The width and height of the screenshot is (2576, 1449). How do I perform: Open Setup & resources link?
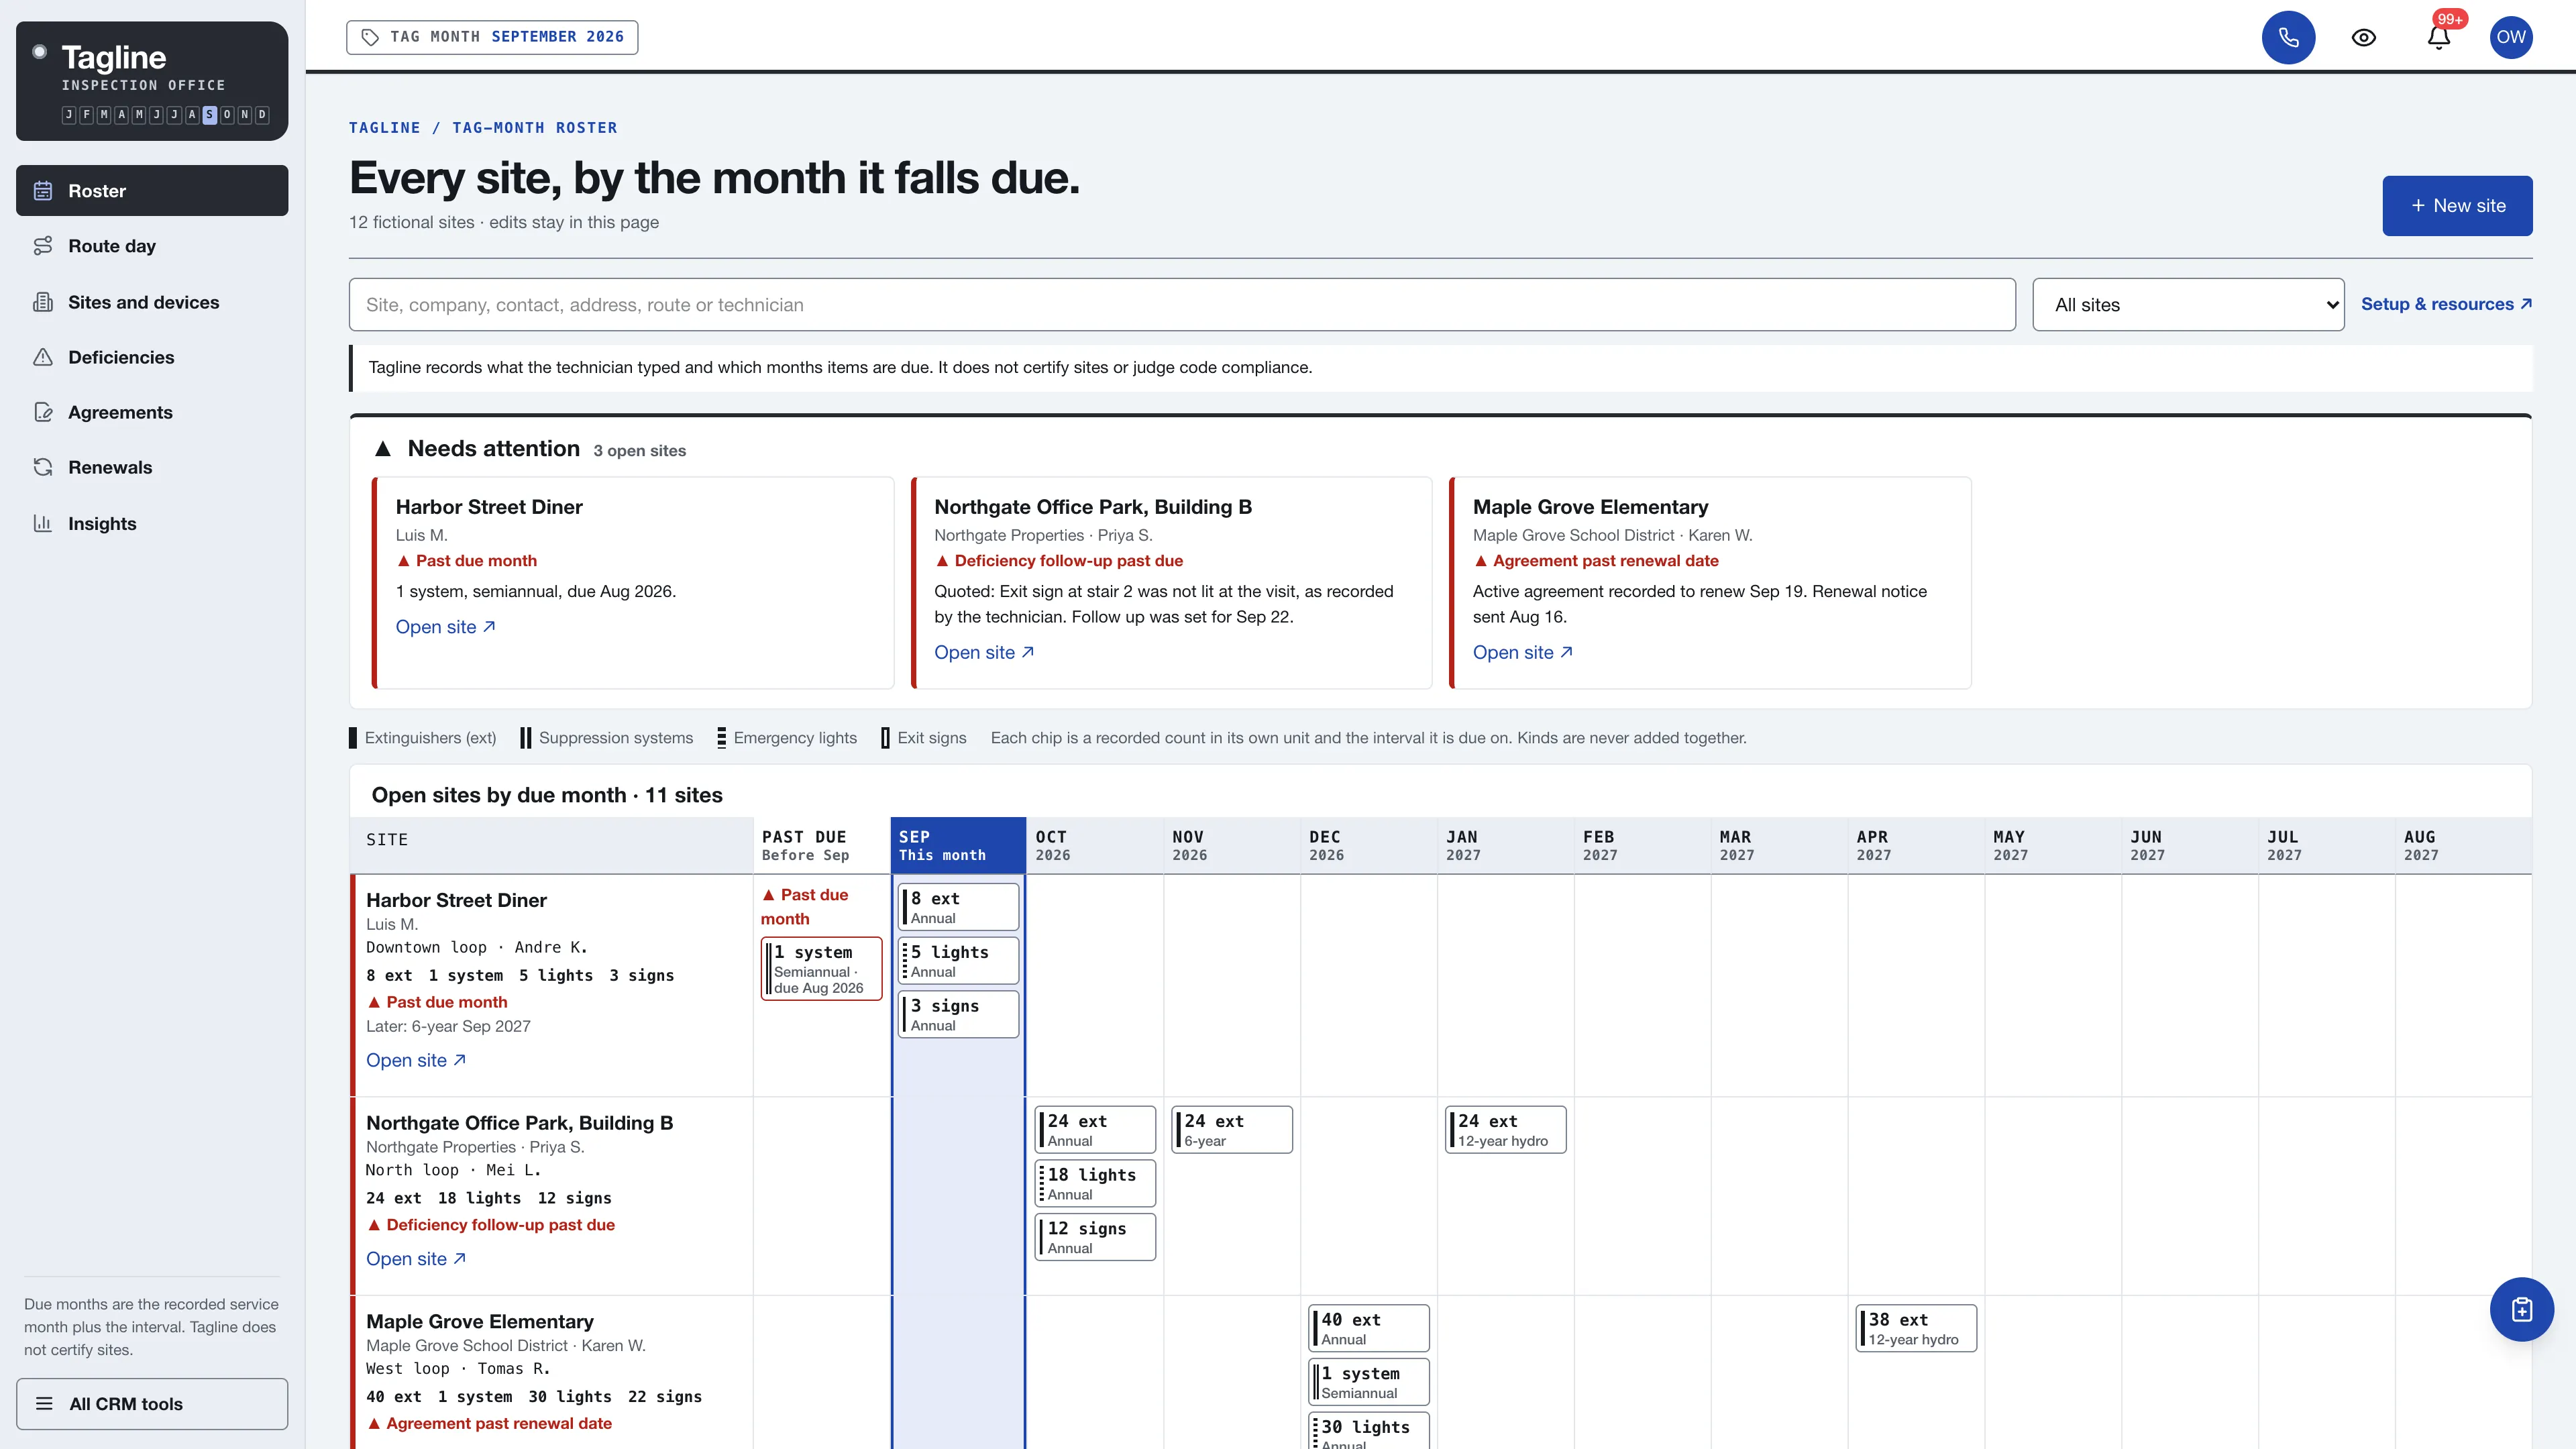tap(2446, 304)
